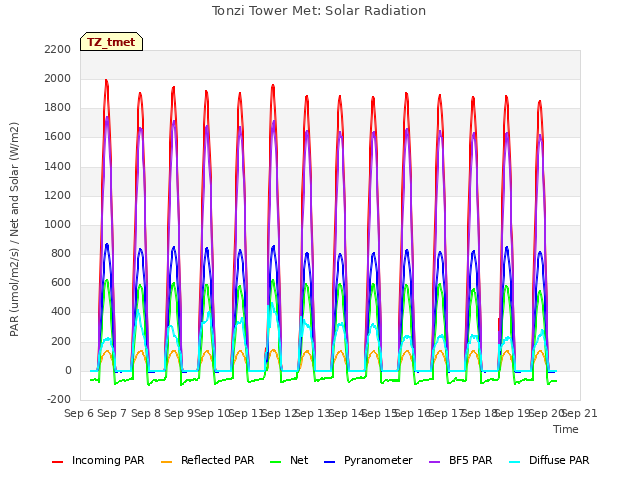Click the 400 y-axis tick label
Screen dimensions: 640x480
click(x=61, y=311)
